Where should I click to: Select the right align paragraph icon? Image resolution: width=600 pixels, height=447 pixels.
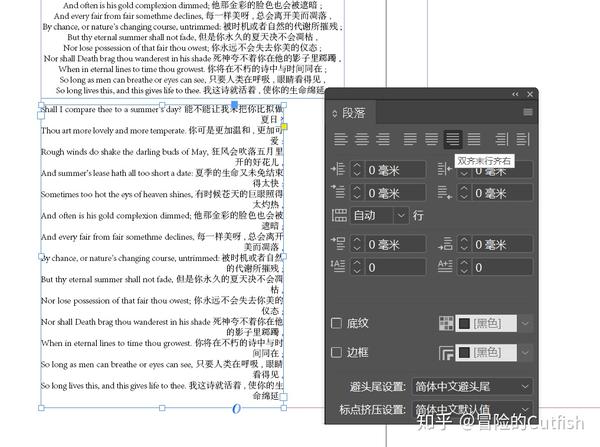click(x=383, y=139)
